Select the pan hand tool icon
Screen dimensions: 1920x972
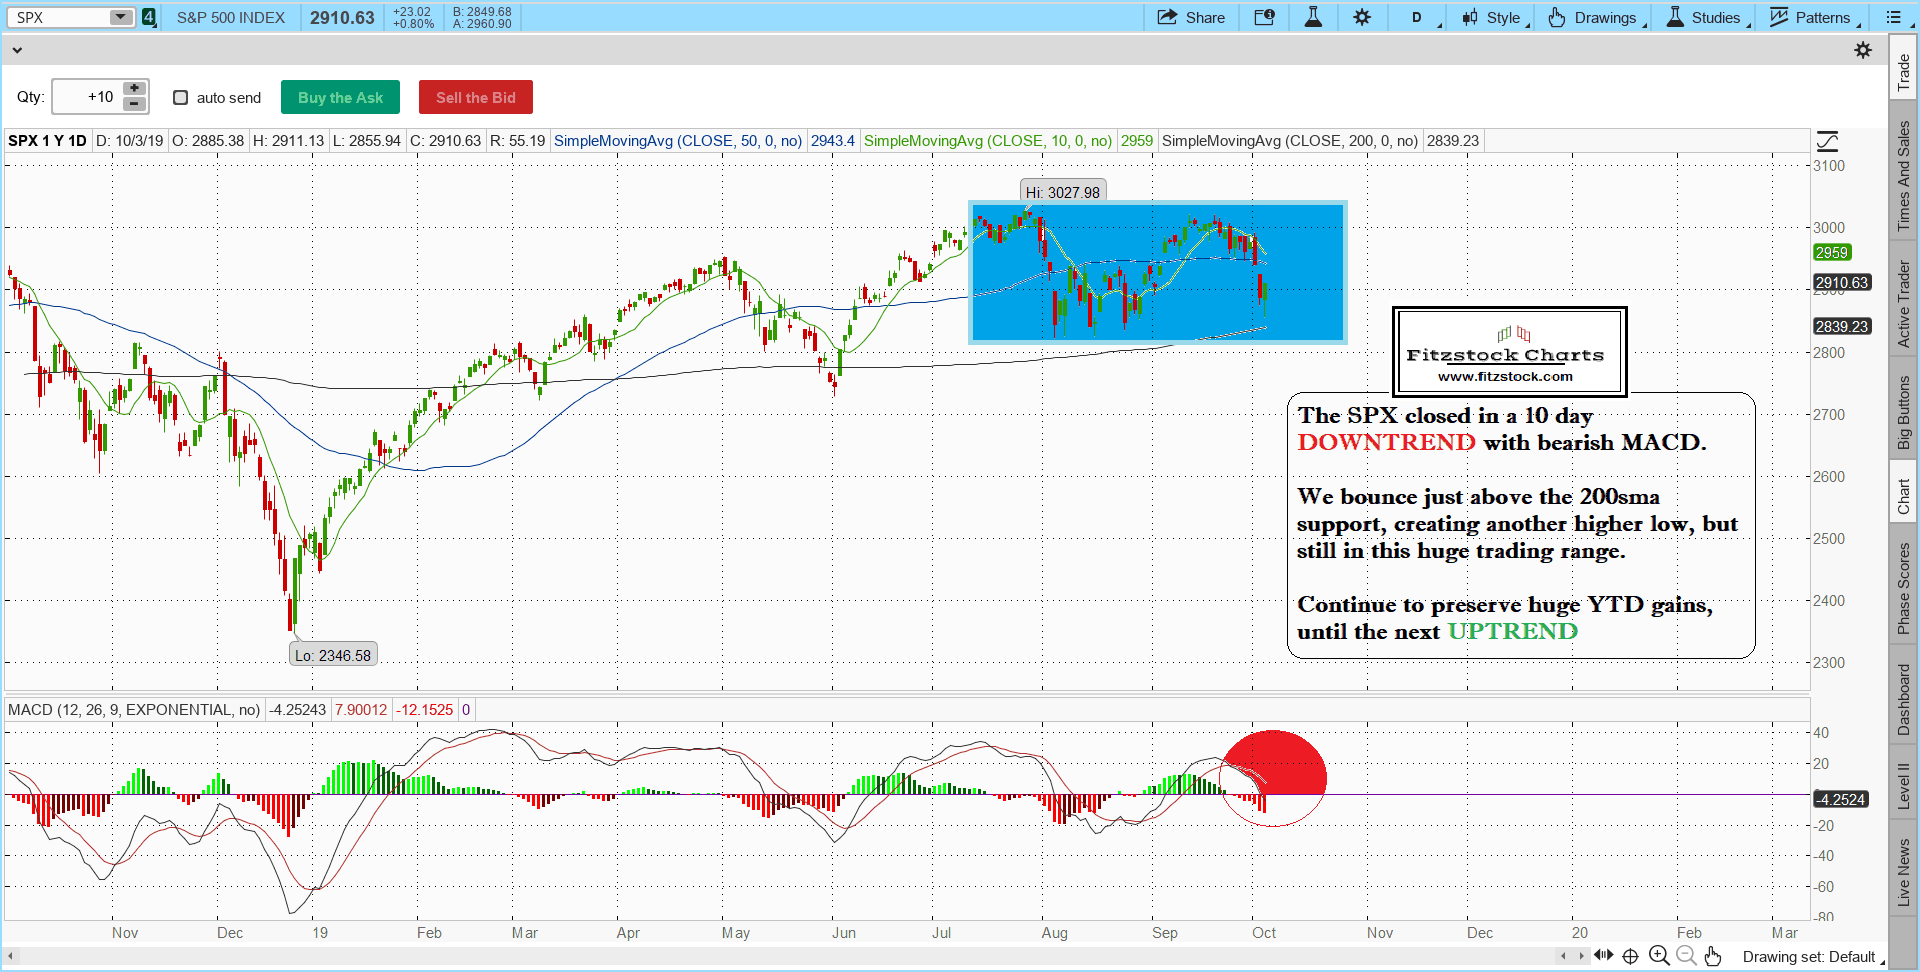pyautogui.click(x=1713, y=956)
